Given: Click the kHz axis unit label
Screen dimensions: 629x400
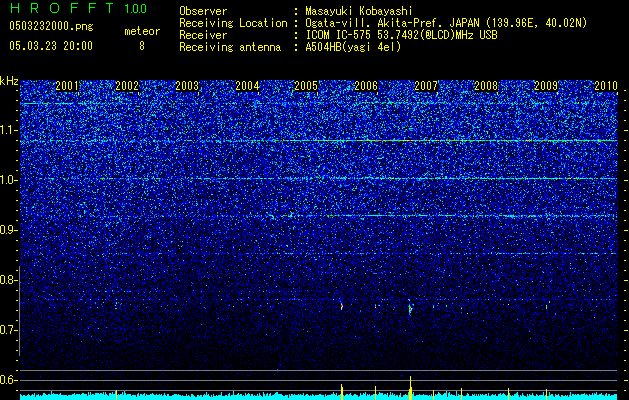Looking at the screenshot, I should tap(9, 81).
